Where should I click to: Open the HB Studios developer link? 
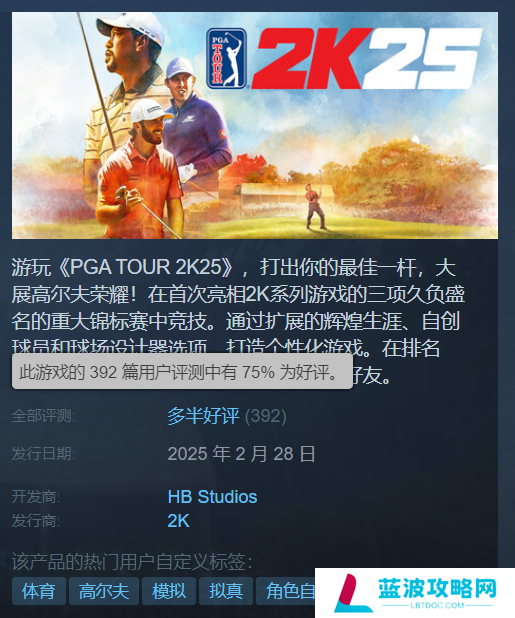(x=212, y=497)
